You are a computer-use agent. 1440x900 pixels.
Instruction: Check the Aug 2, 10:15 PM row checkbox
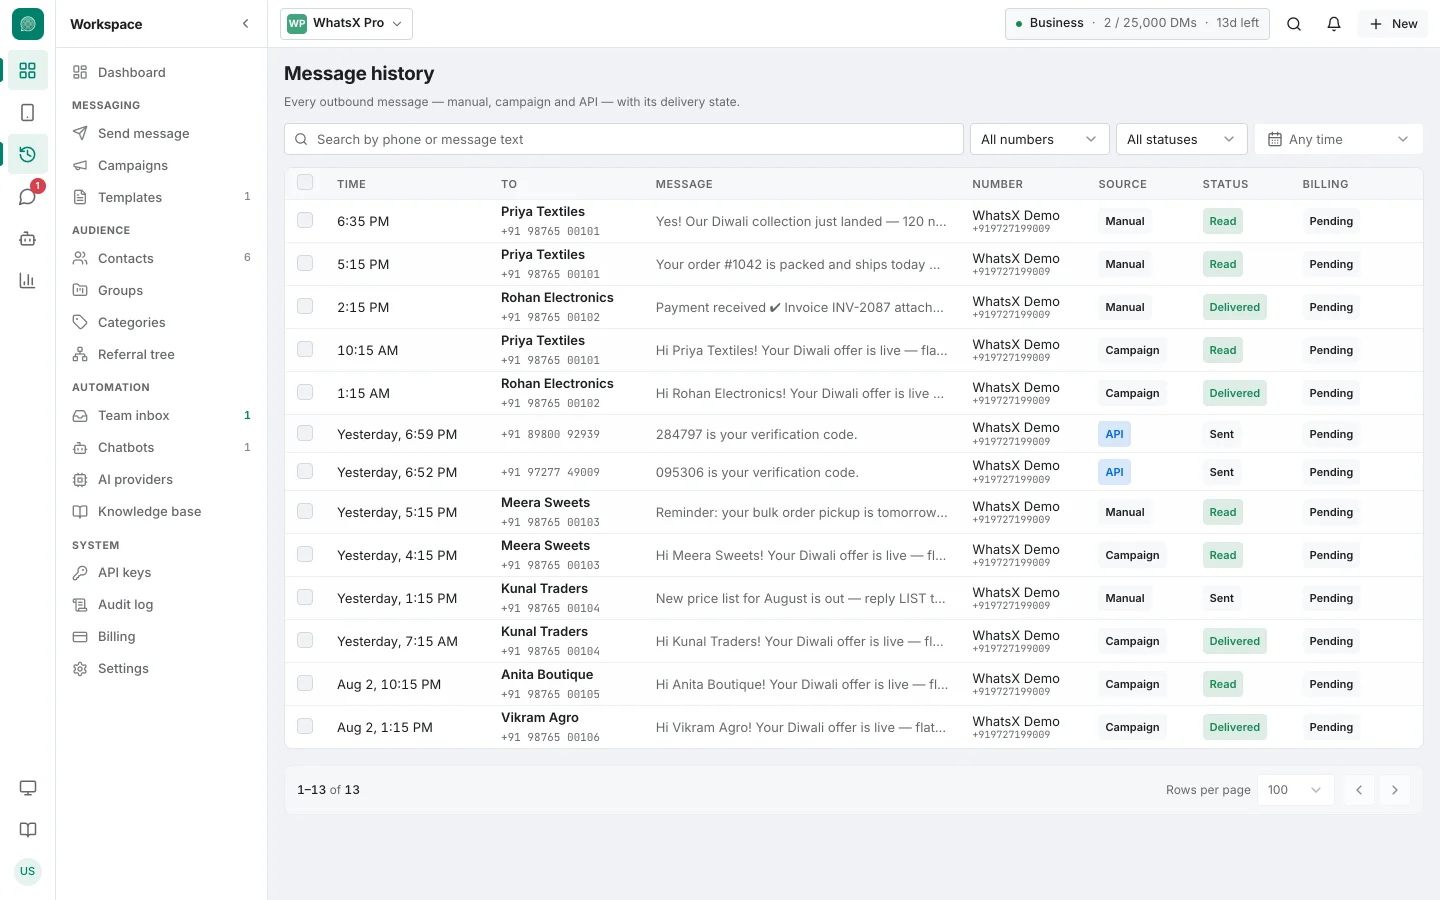coord(305,683)
